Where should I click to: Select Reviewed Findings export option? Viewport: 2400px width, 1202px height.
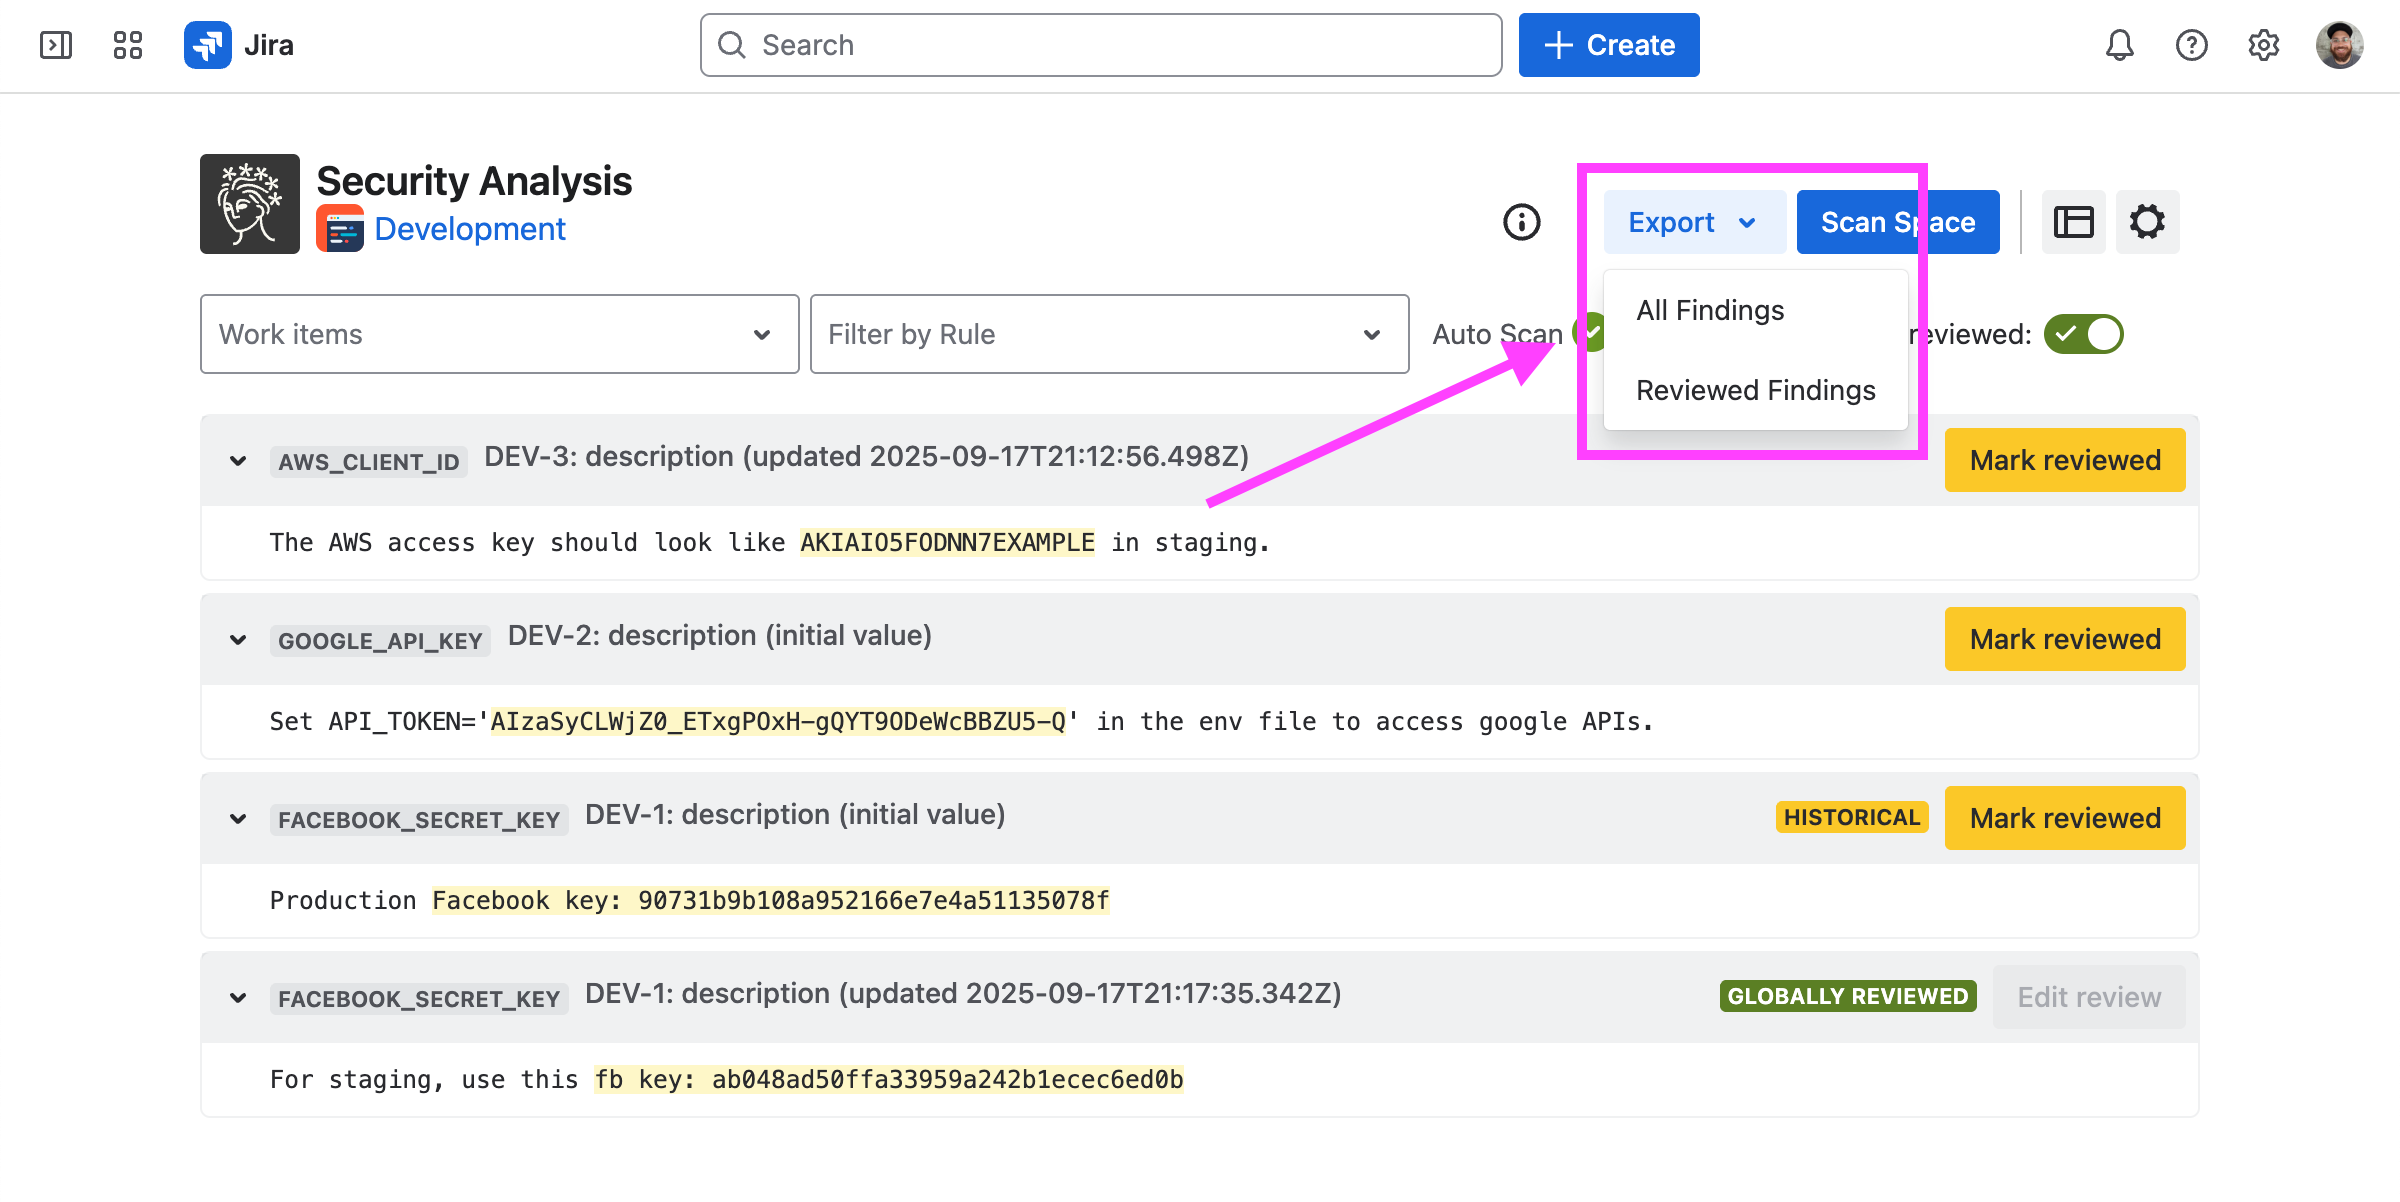coord(1755,391)
